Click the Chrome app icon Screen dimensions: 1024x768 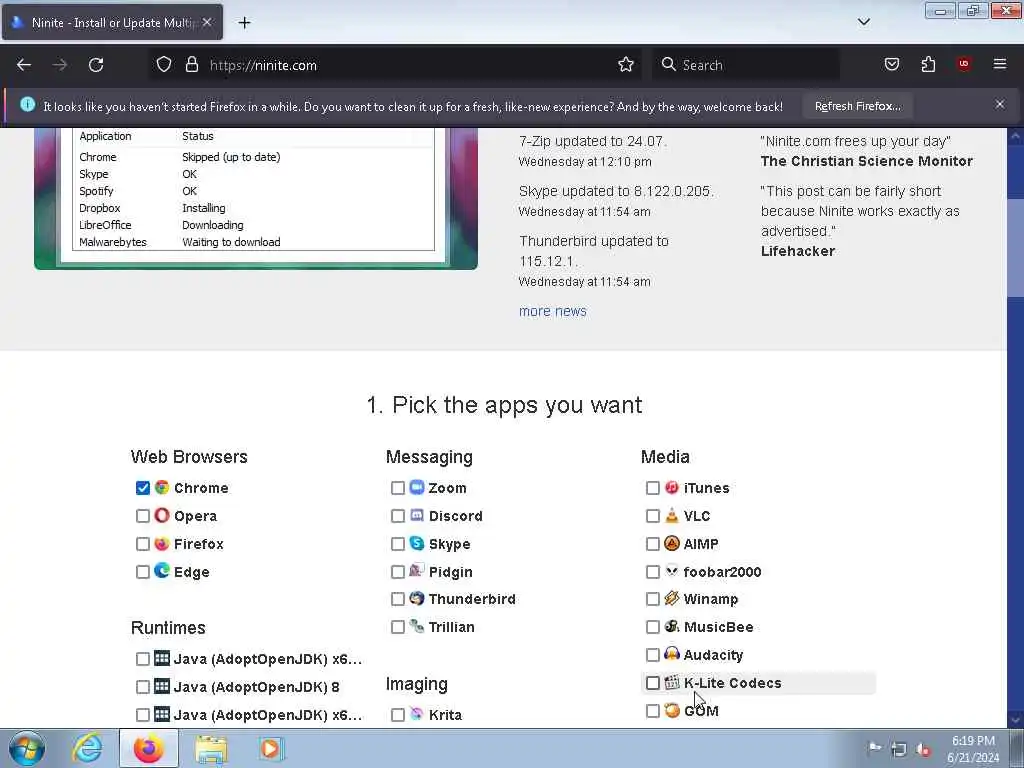[162, 487]
